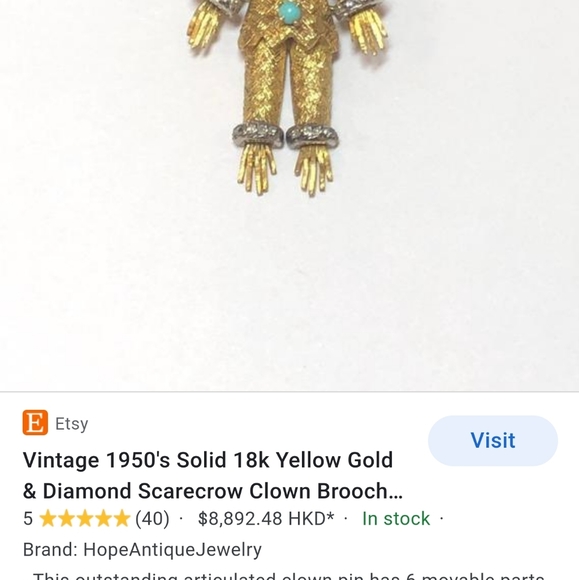The width and height of the screenshot is (579, 580).
Task: Click the $8,892.48 HKD price
Action: pos(266,519)
